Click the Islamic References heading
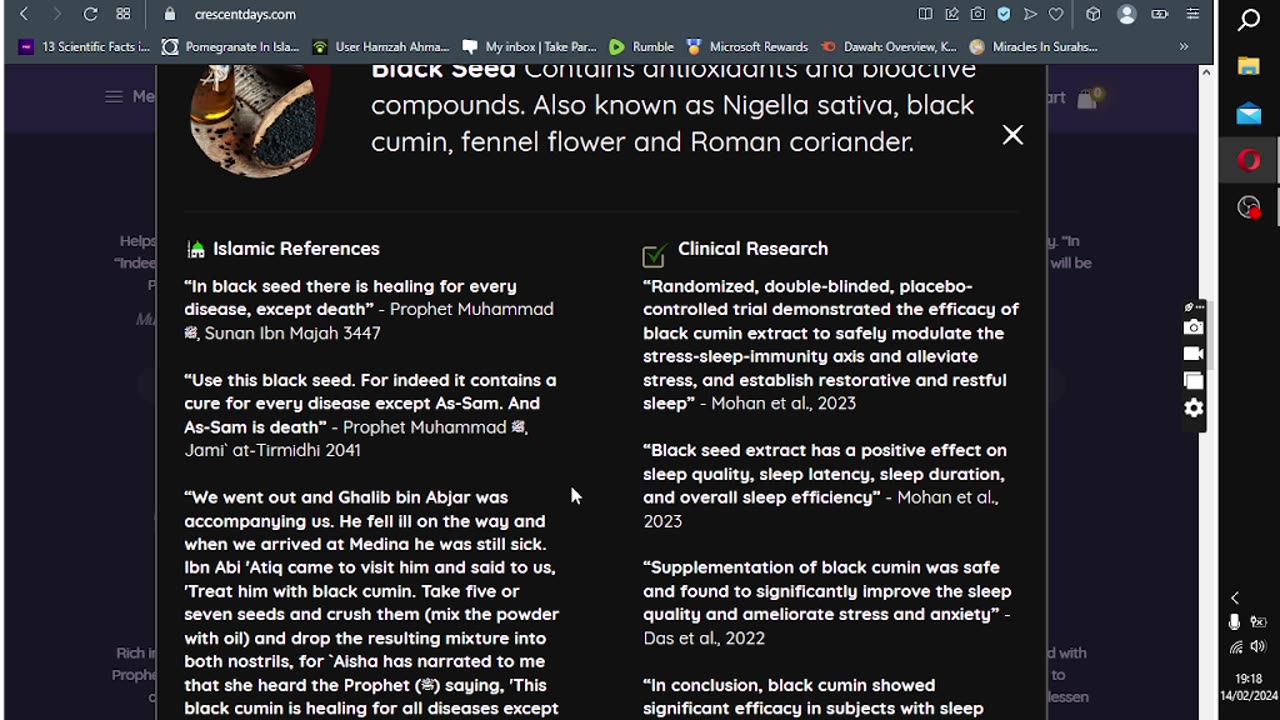Viewport: 1280px width, 720px height. pos(296,249)
